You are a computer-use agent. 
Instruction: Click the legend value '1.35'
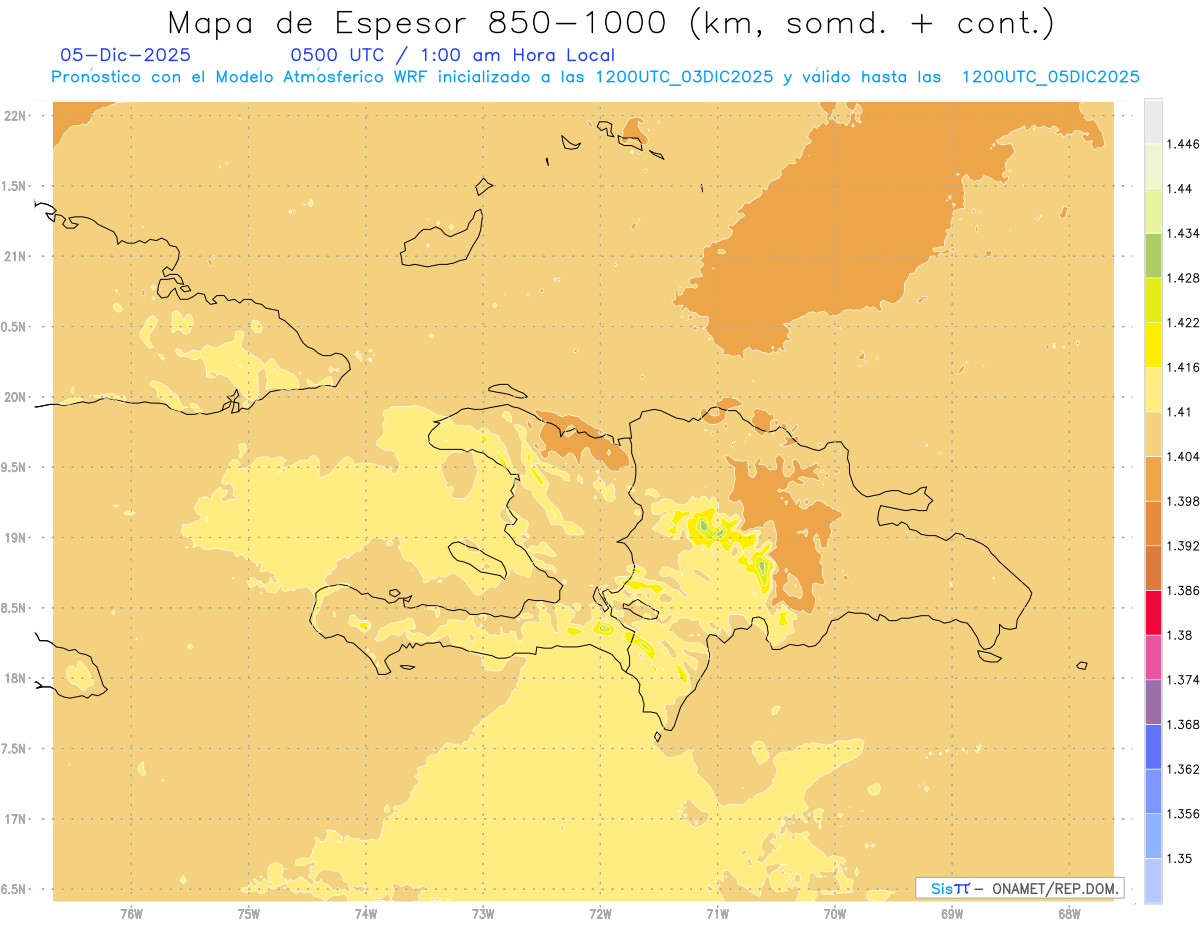pos(1179,858)
